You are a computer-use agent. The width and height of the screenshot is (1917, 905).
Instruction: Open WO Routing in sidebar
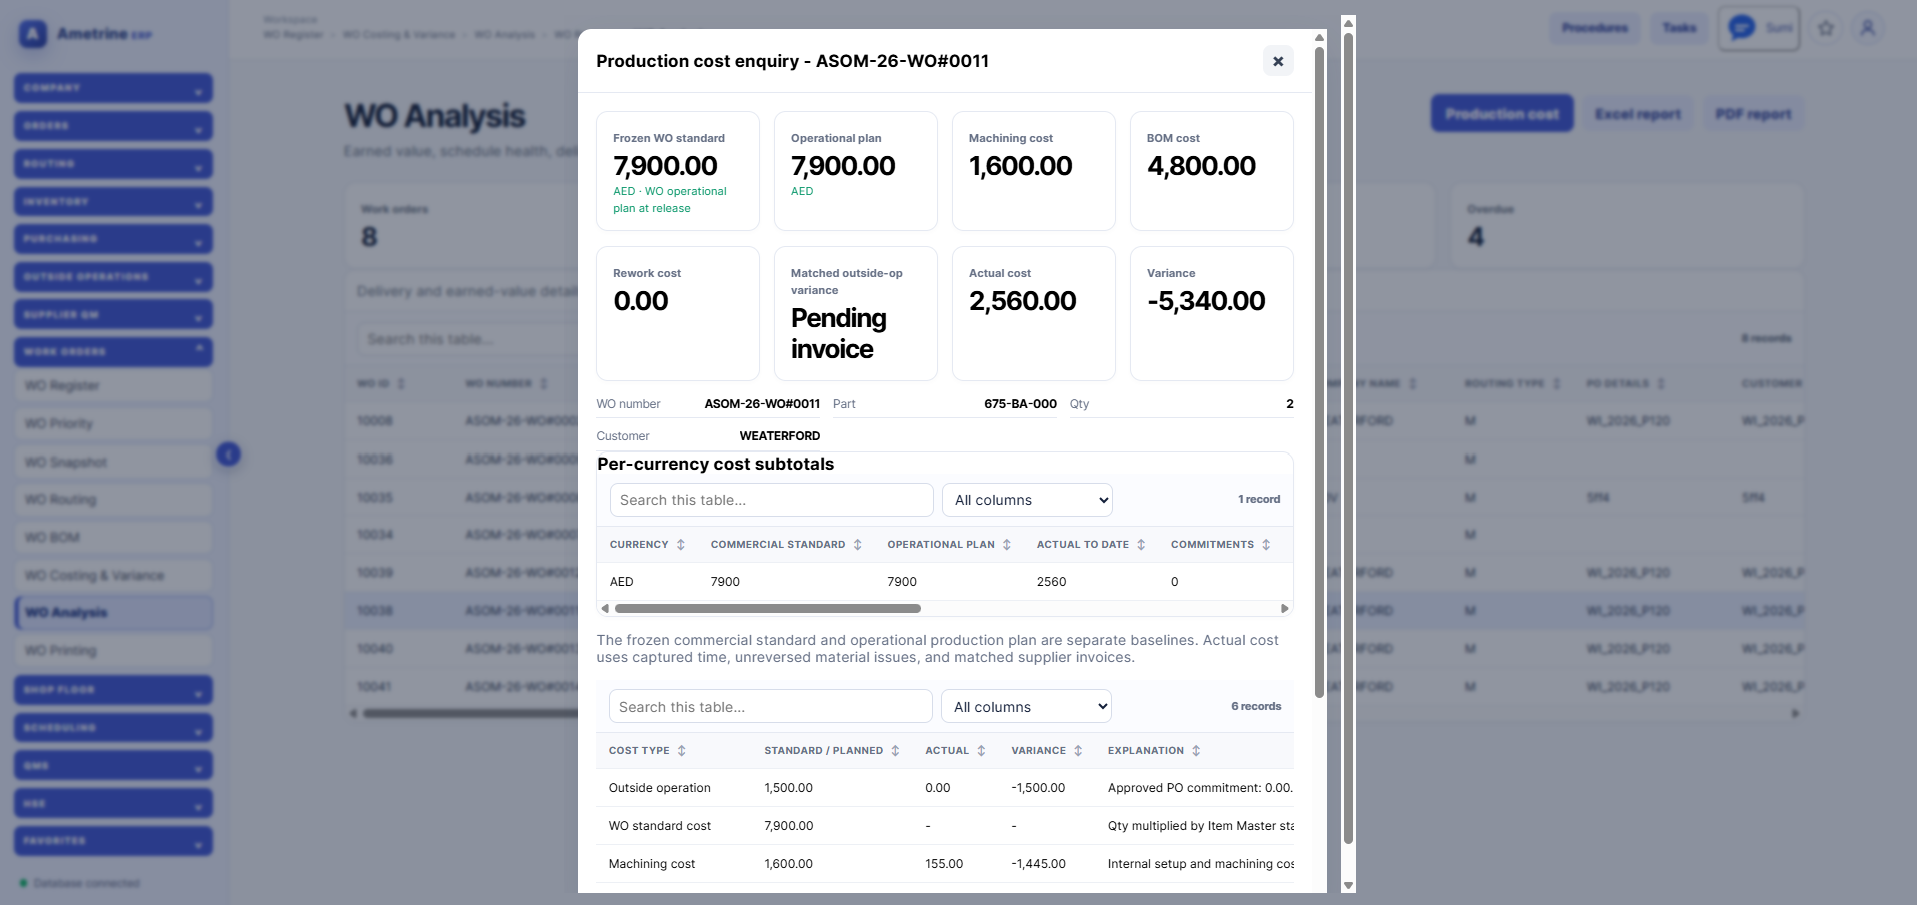[113, 500]
